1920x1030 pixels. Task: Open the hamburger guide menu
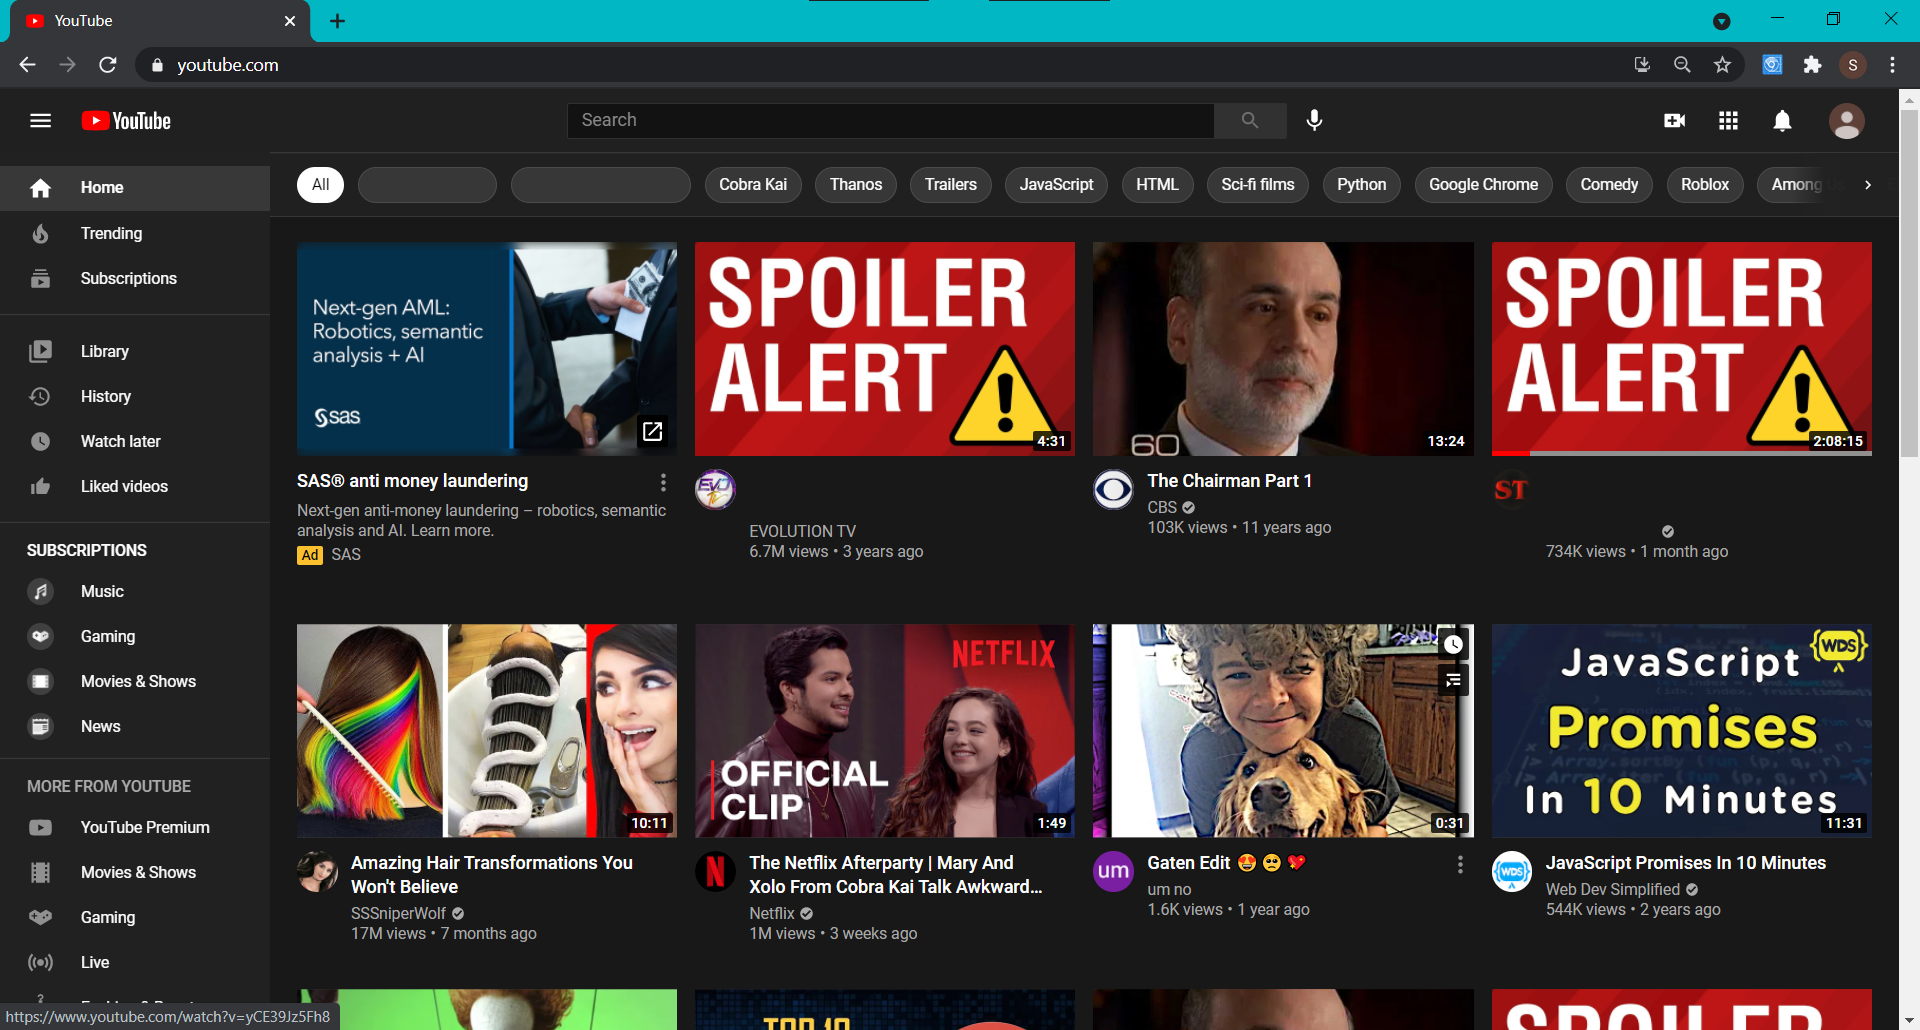click(40, 121)
